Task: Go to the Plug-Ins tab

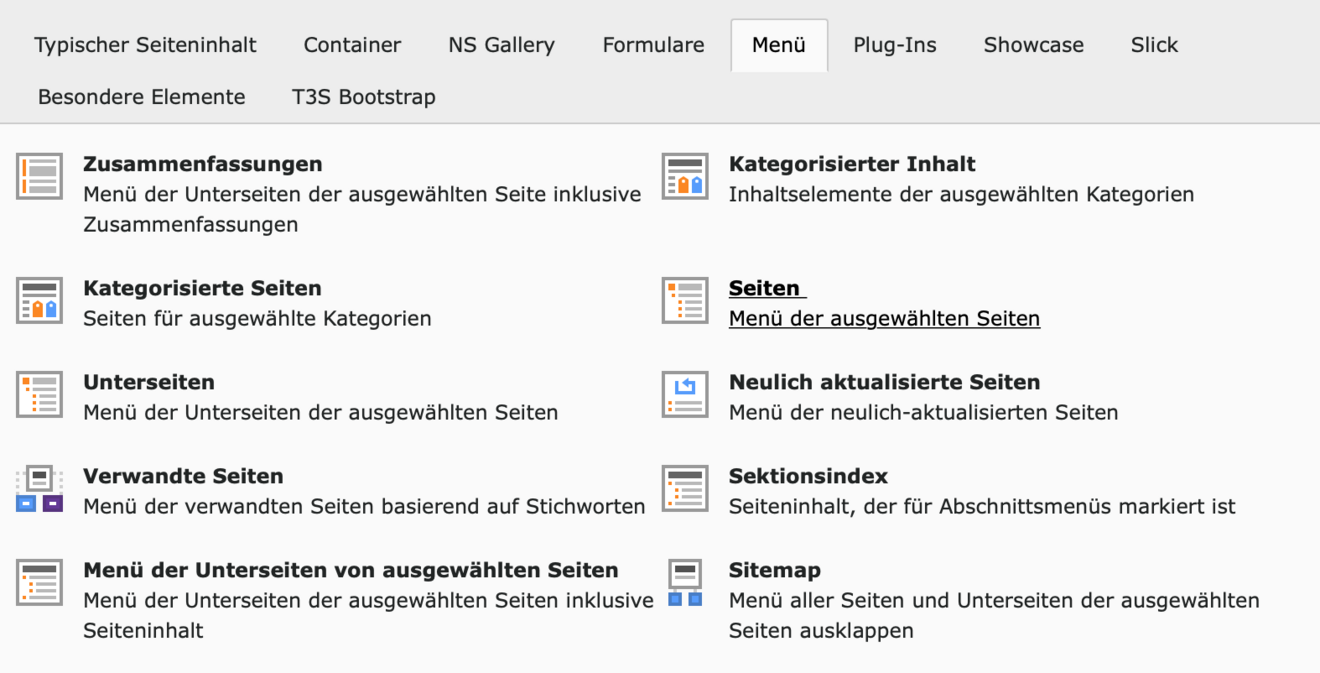Action: (894, 45)
